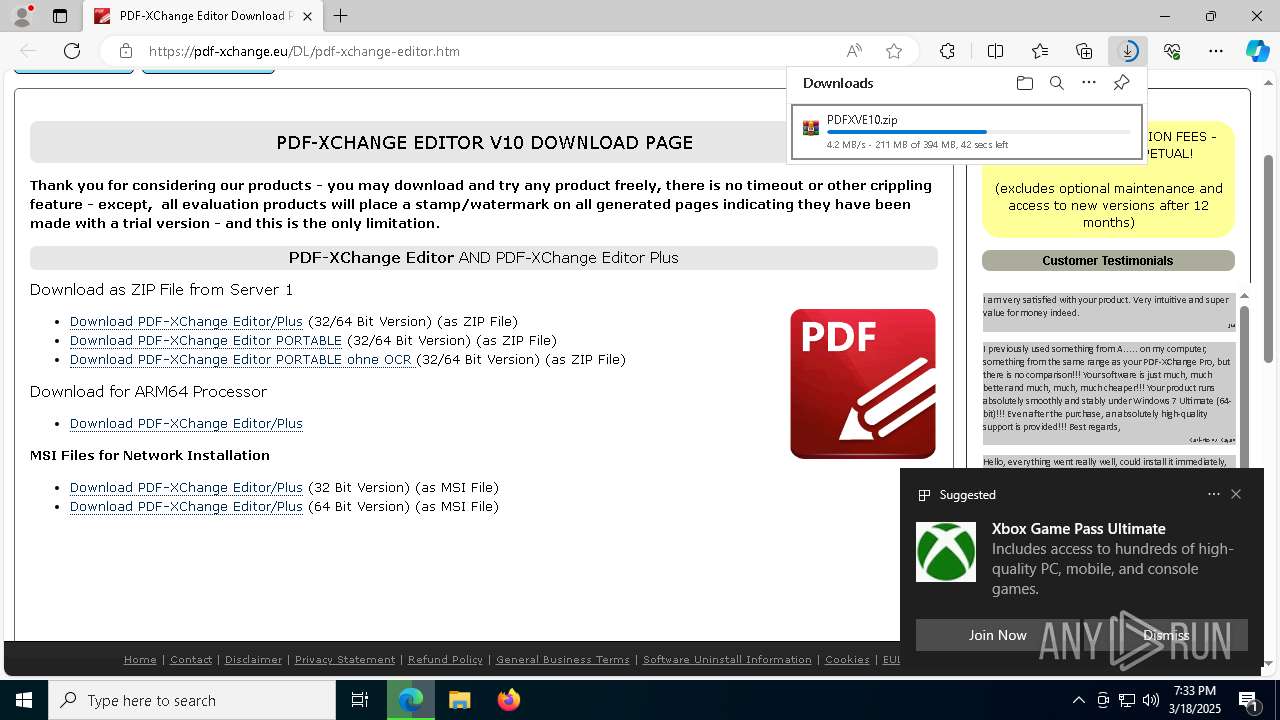
Task: Click the Downloads toolbar icon
Action: 1128,51
